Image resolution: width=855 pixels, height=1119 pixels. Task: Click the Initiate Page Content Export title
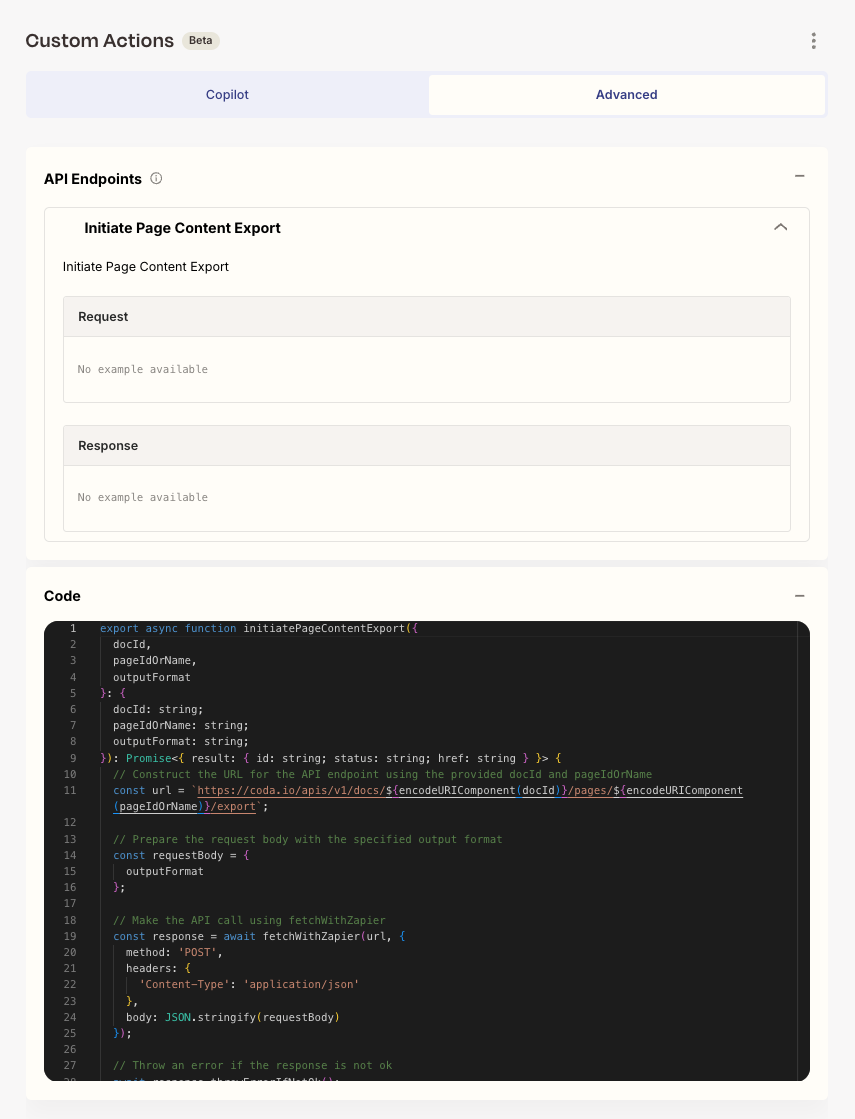coord(182,228)
